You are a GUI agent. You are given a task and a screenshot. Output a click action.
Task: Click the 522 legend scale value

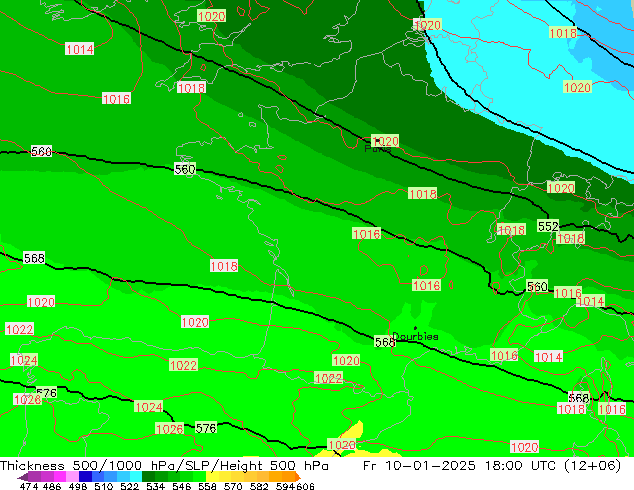click(129, 486)
